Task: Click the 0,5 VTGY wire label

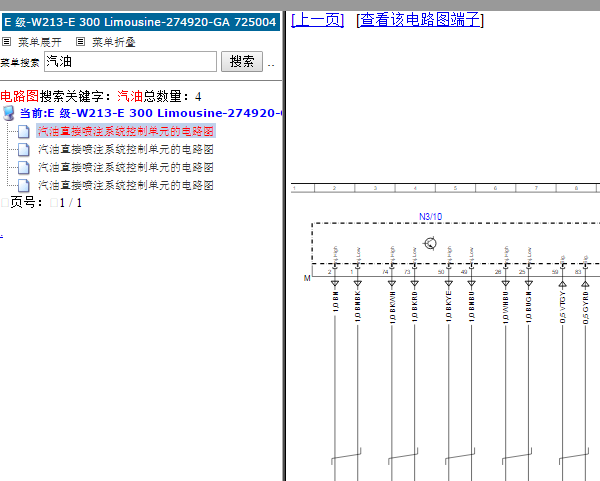Action: click(x=562, y=307)
